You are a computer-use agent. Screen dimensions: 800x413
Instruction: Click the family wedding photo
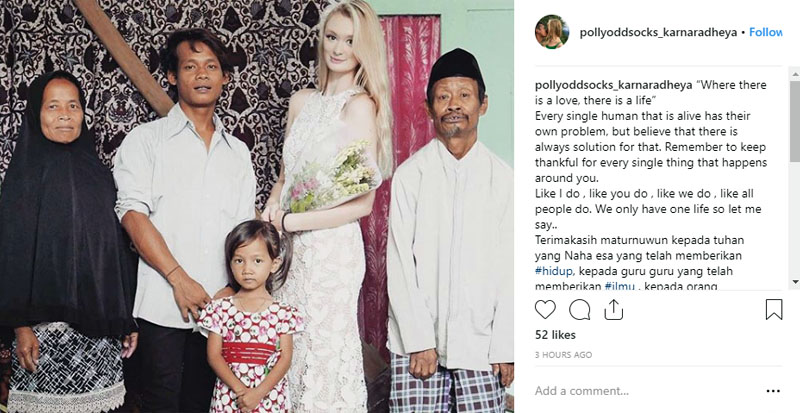coord(257,206)
